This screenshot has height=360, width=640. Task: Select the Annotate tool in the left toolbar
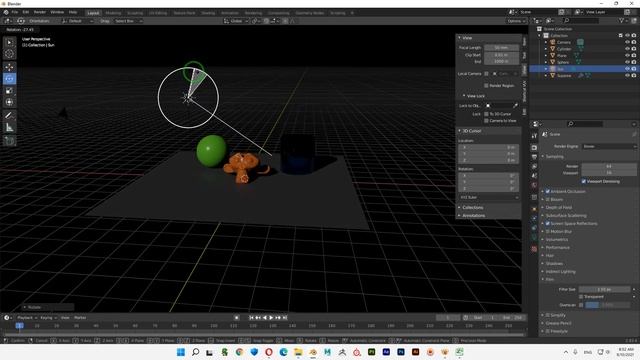point(9,116)
